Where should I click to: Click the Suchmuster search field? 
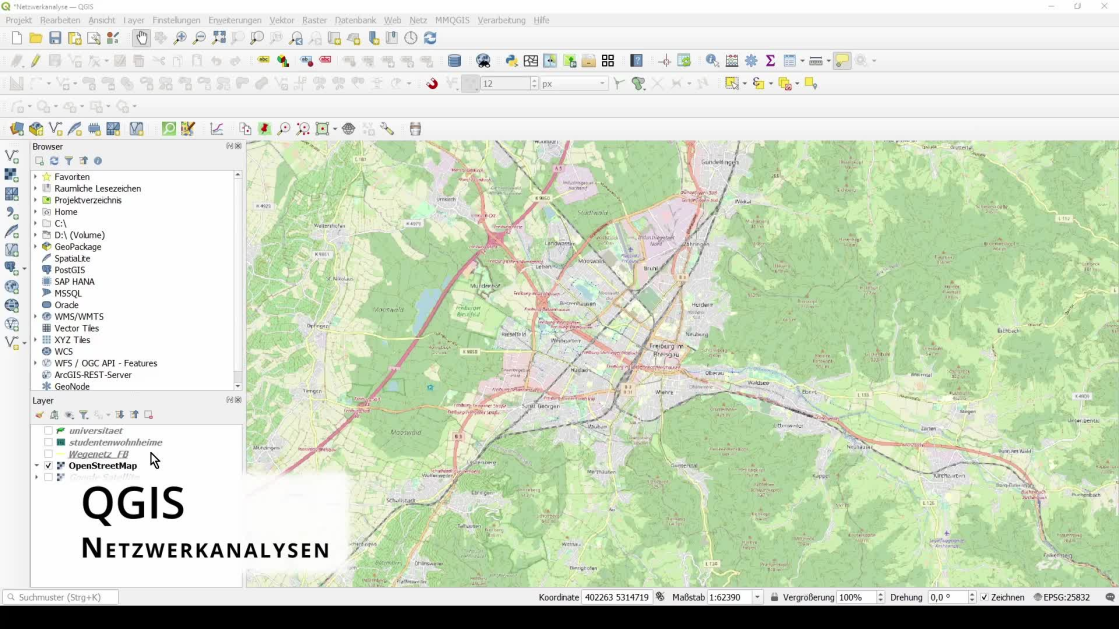(x=61, y=597)
